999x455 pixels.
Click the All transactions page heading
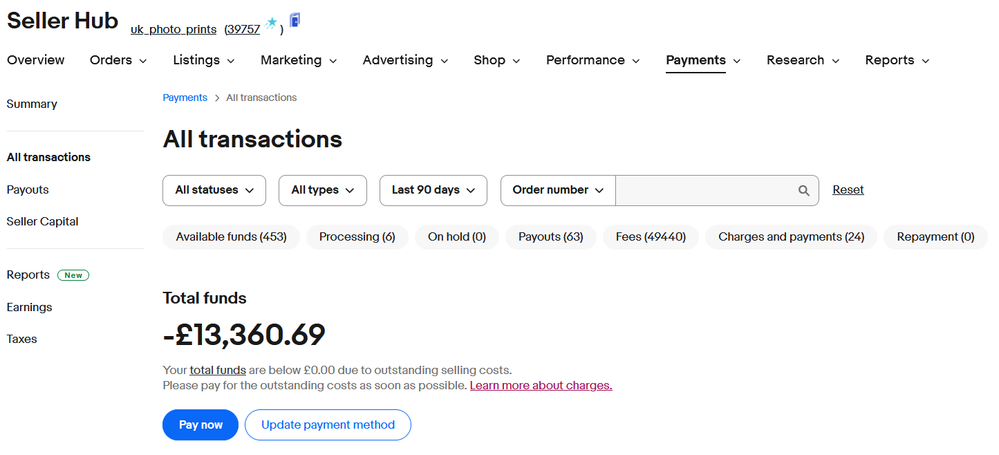click(252, 139)
